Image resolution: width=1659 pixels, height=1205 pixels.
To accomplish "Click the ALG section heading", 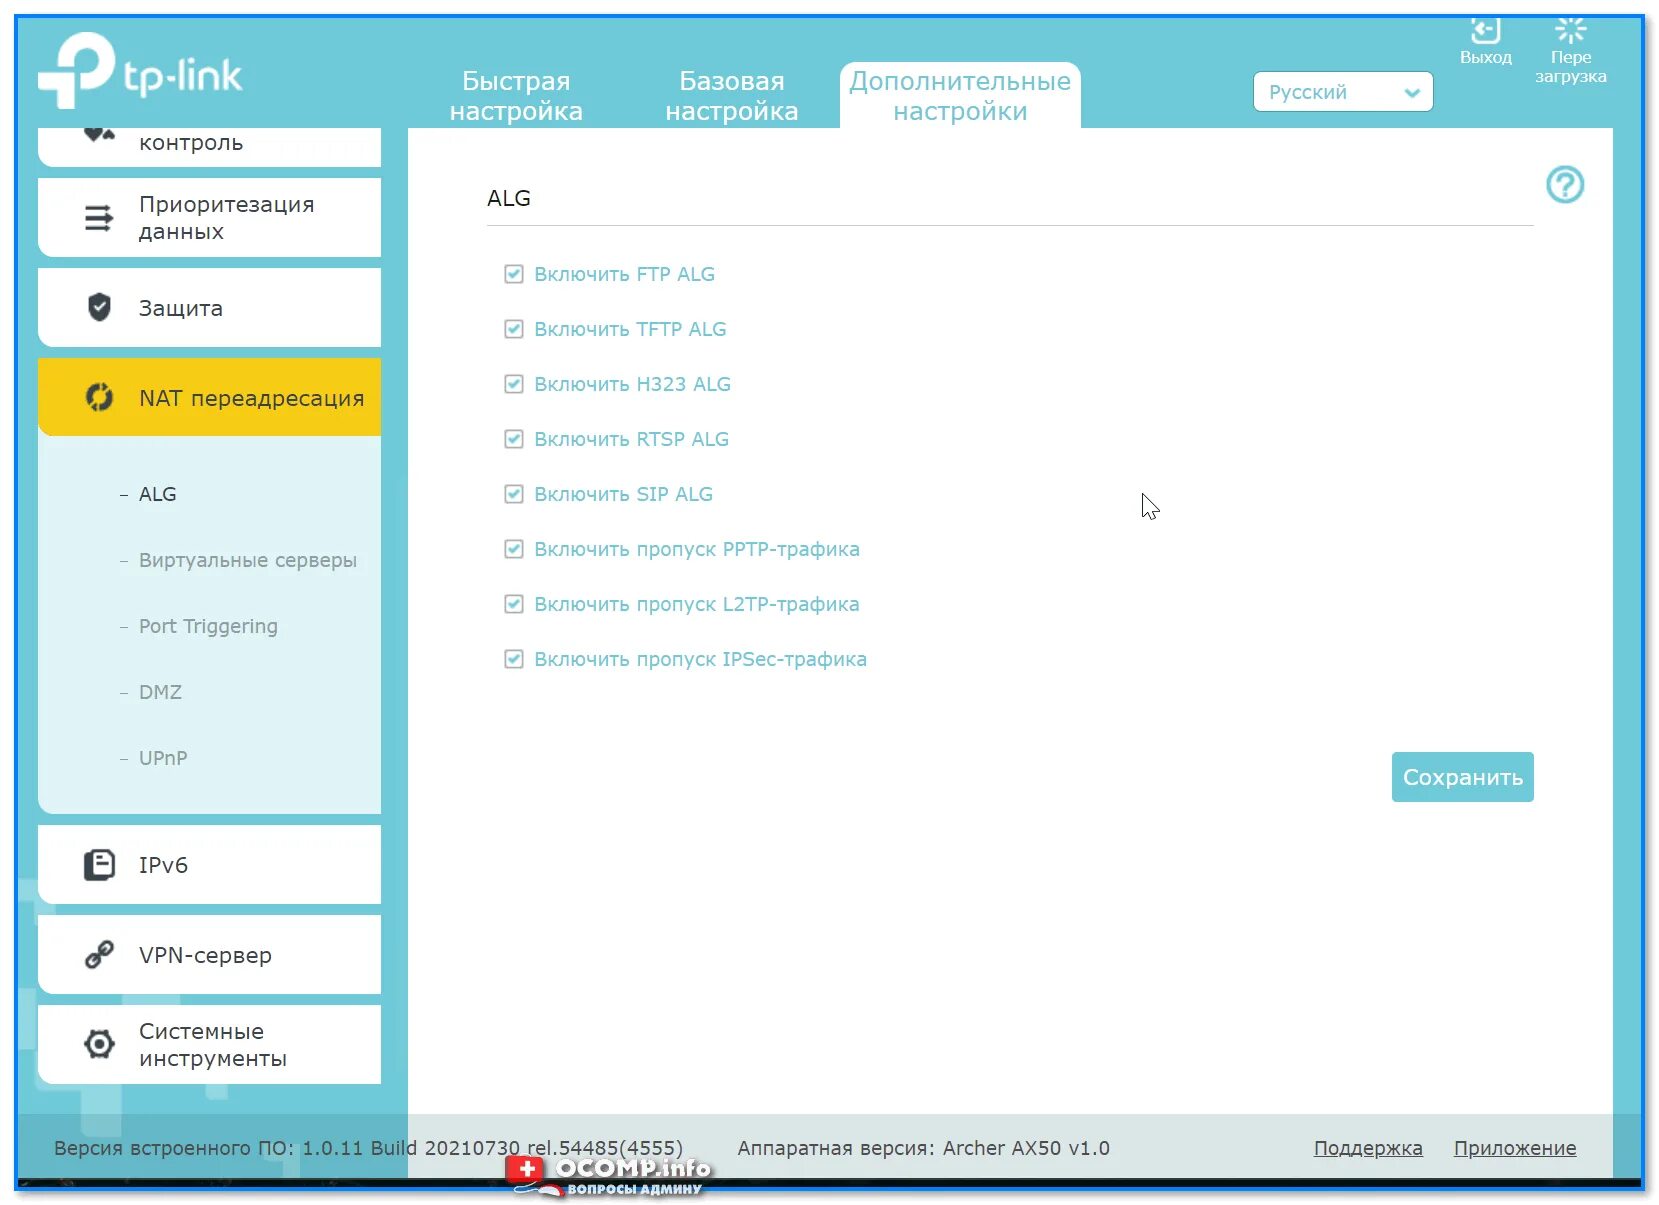I will tap(508, 198).
